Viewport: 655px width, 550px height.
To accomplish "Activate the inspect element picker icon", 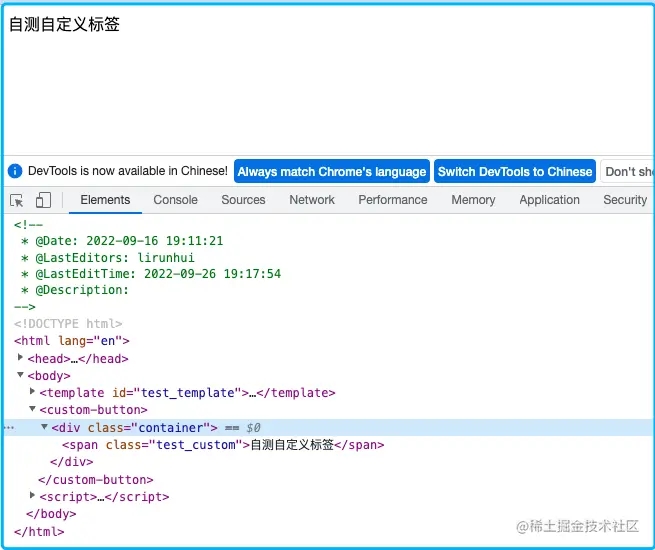I will tap(17, 200).
